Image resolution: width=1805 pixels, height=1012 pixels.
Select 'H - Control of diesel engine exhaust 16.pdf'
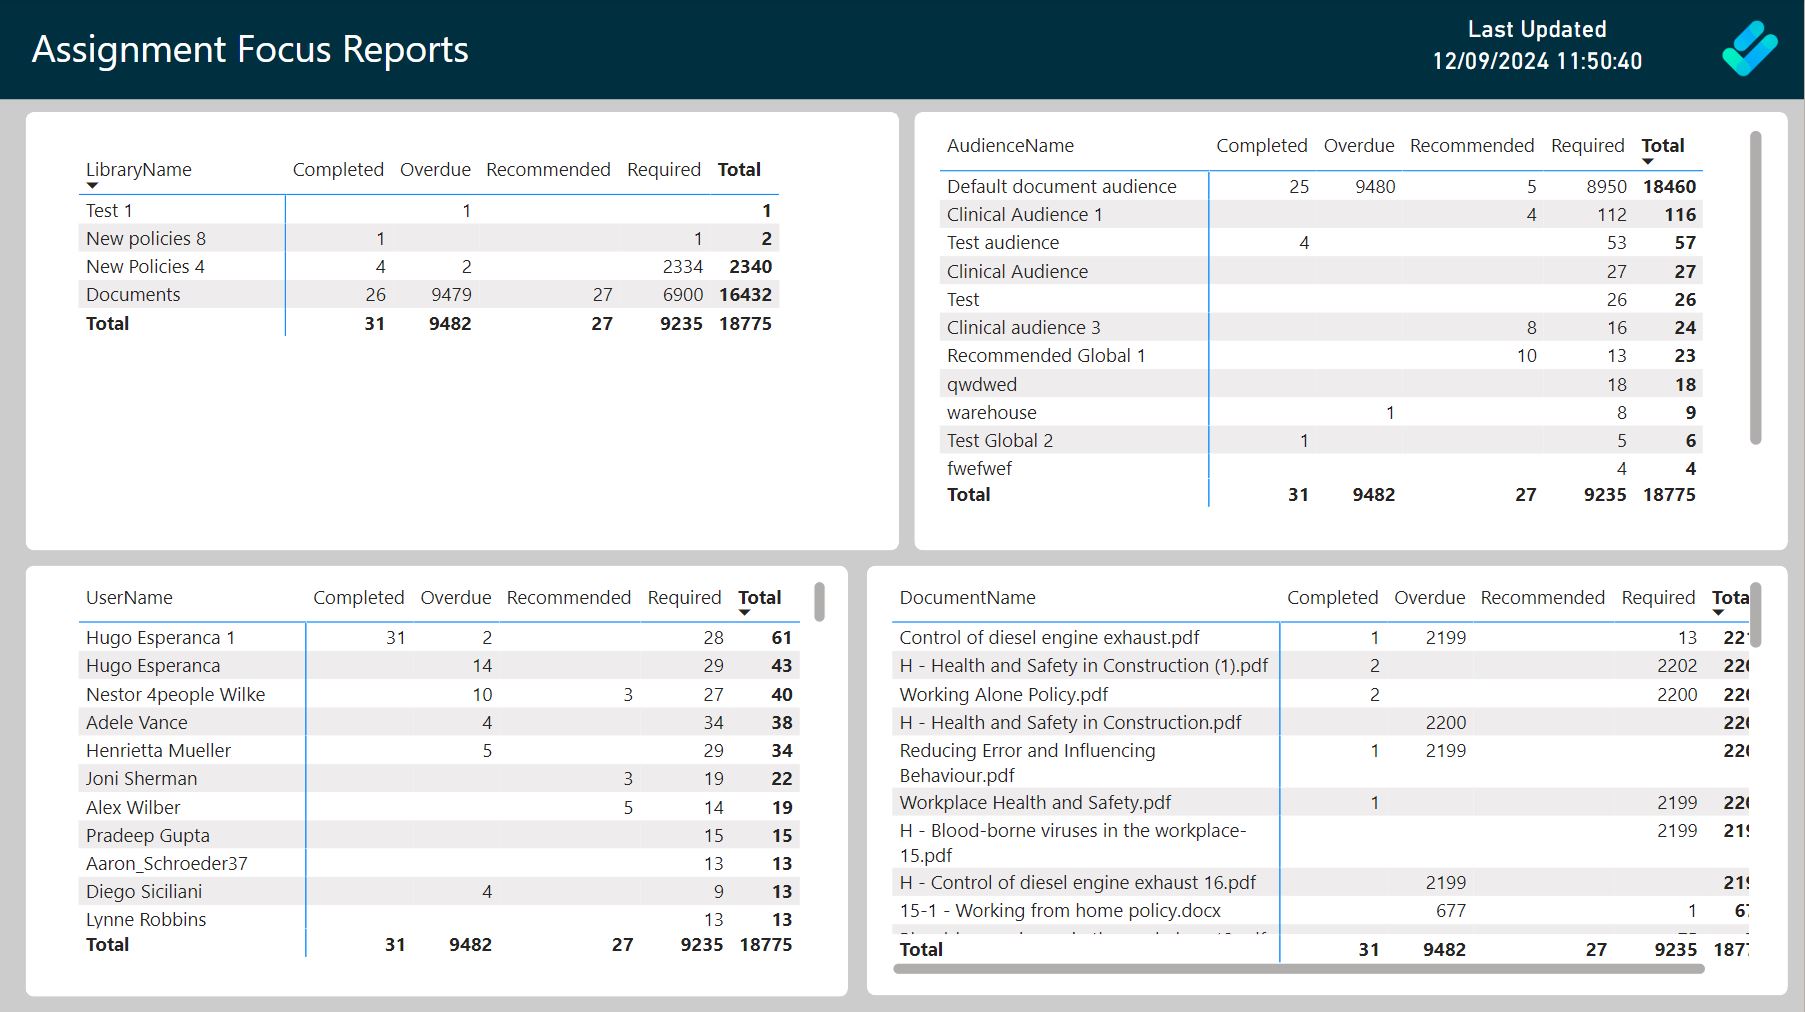(x=1320, y=883)
